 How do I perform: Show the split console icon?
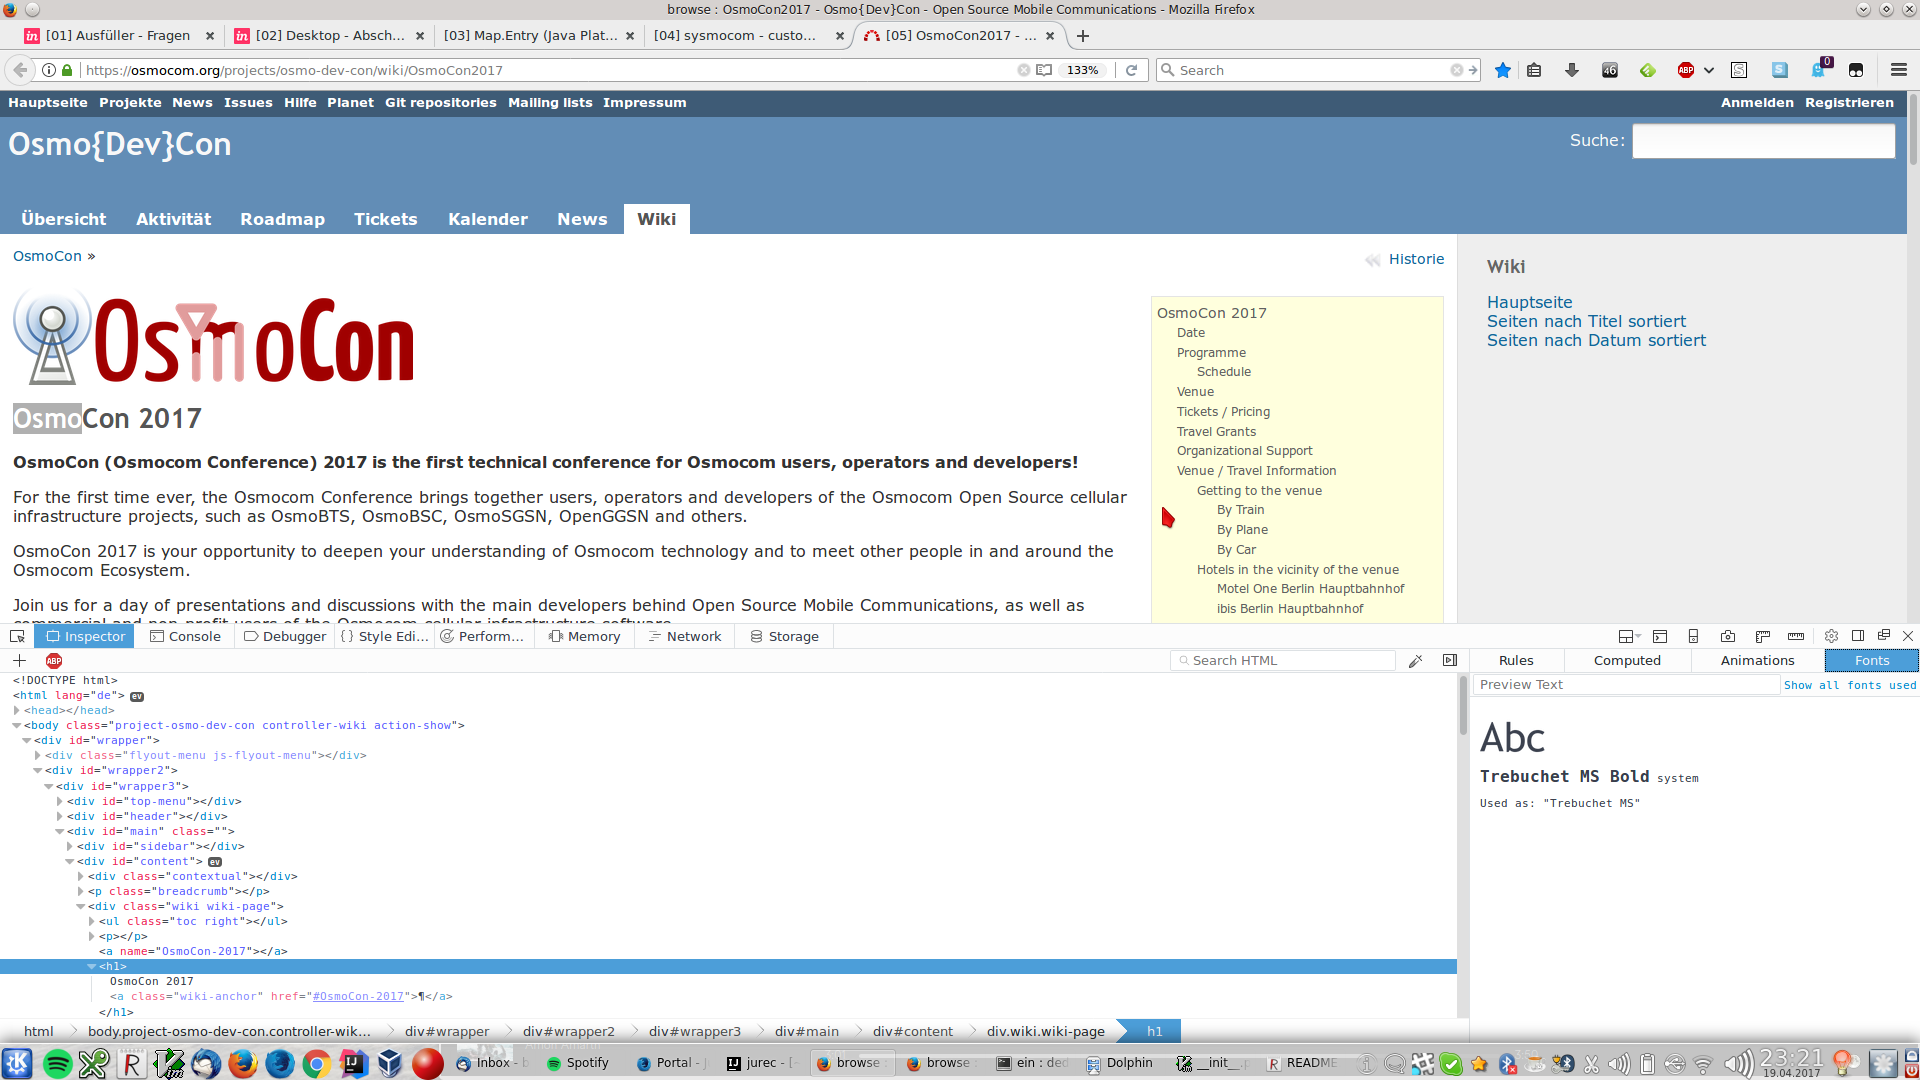coord(1660,636)
